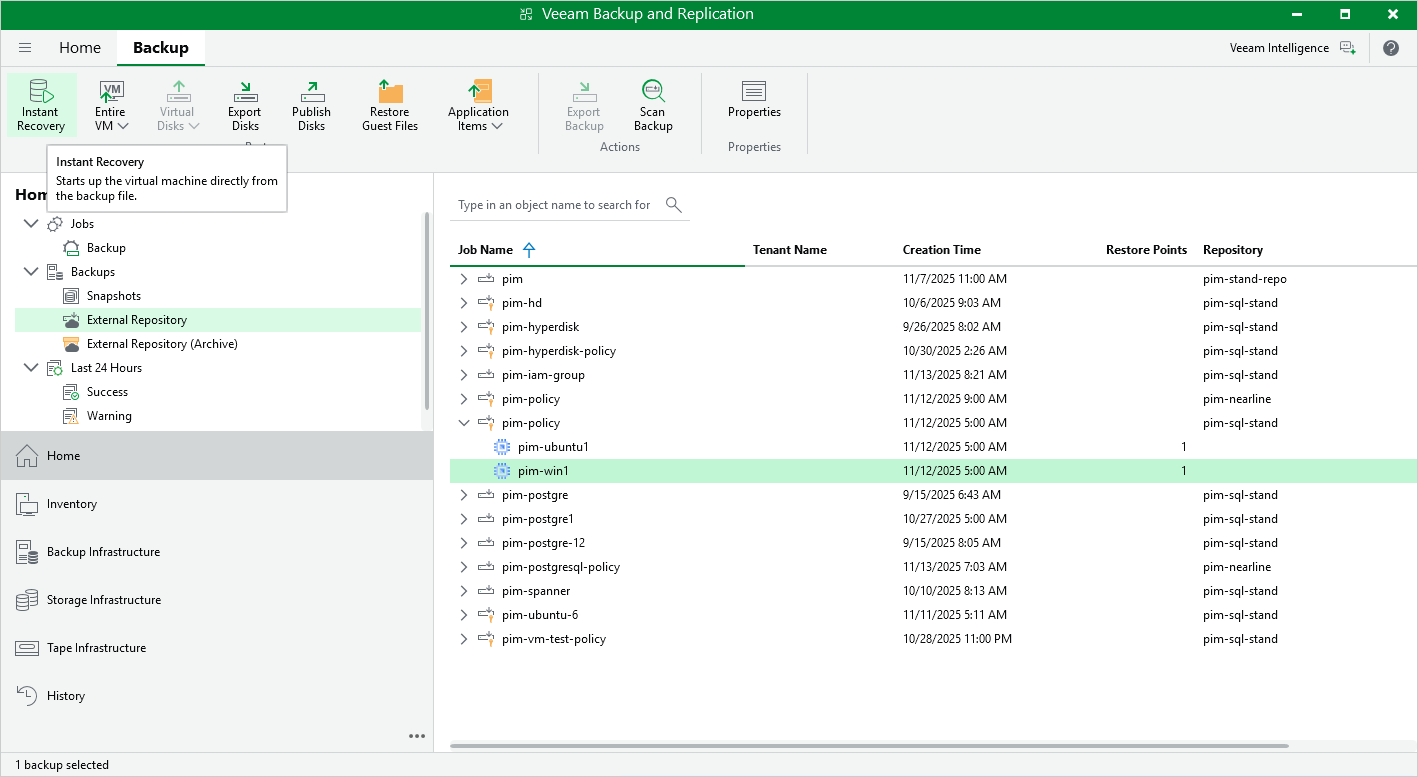
Task: Select the pim-vm-test-policy job row
Action: coord(933,639)
